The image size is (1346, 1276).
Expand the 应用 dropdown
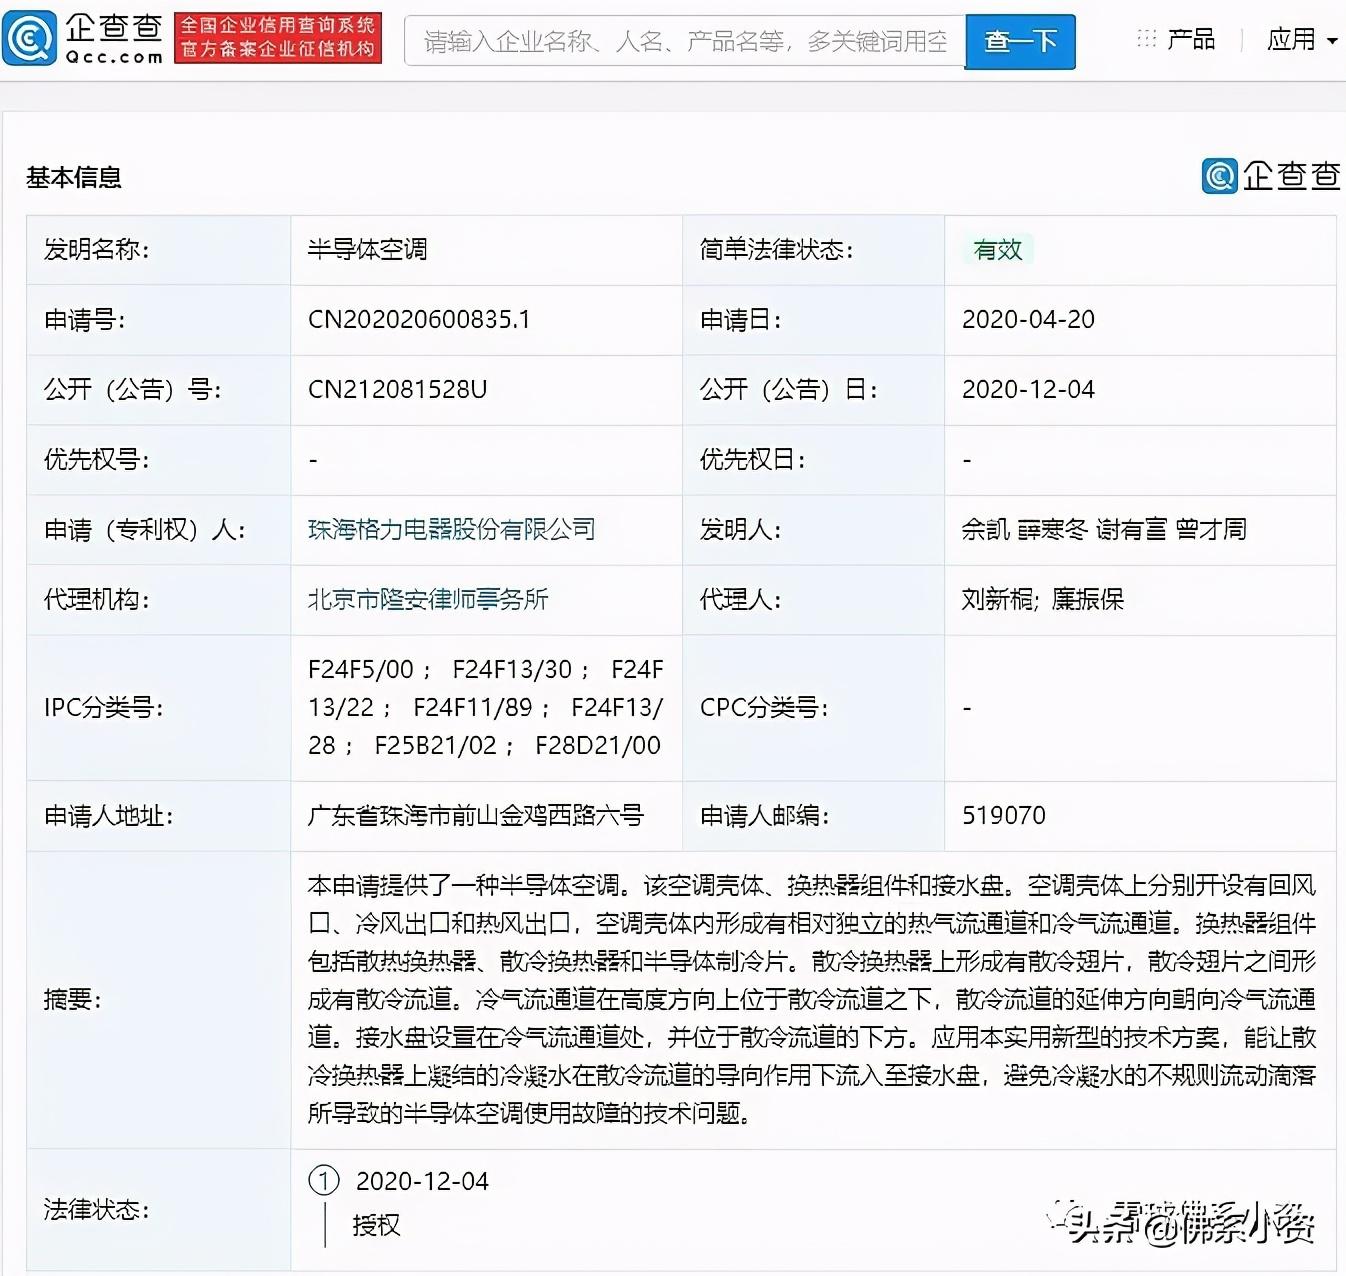[1302, 39]
